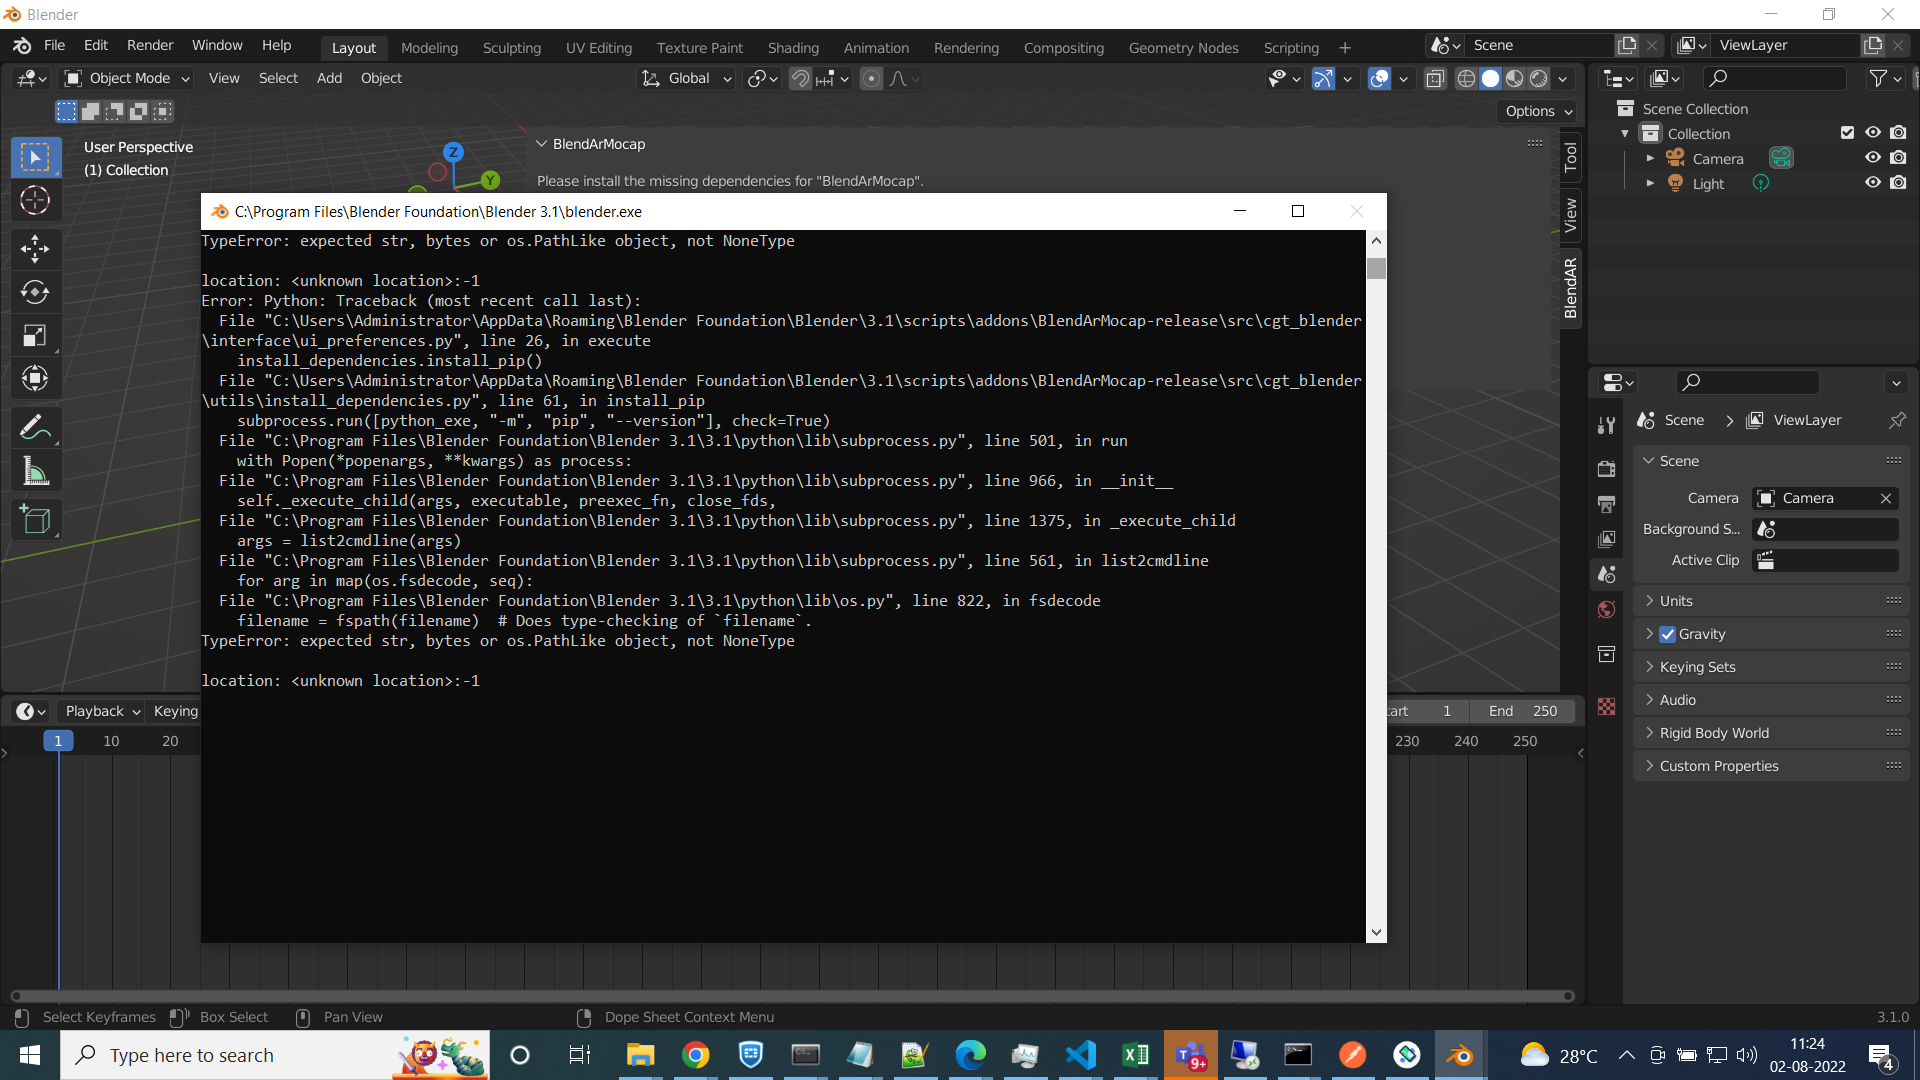The width and height of the screenshot is (1920, 1080).
Task: Select the Scale tool
Action: [35, 336]
